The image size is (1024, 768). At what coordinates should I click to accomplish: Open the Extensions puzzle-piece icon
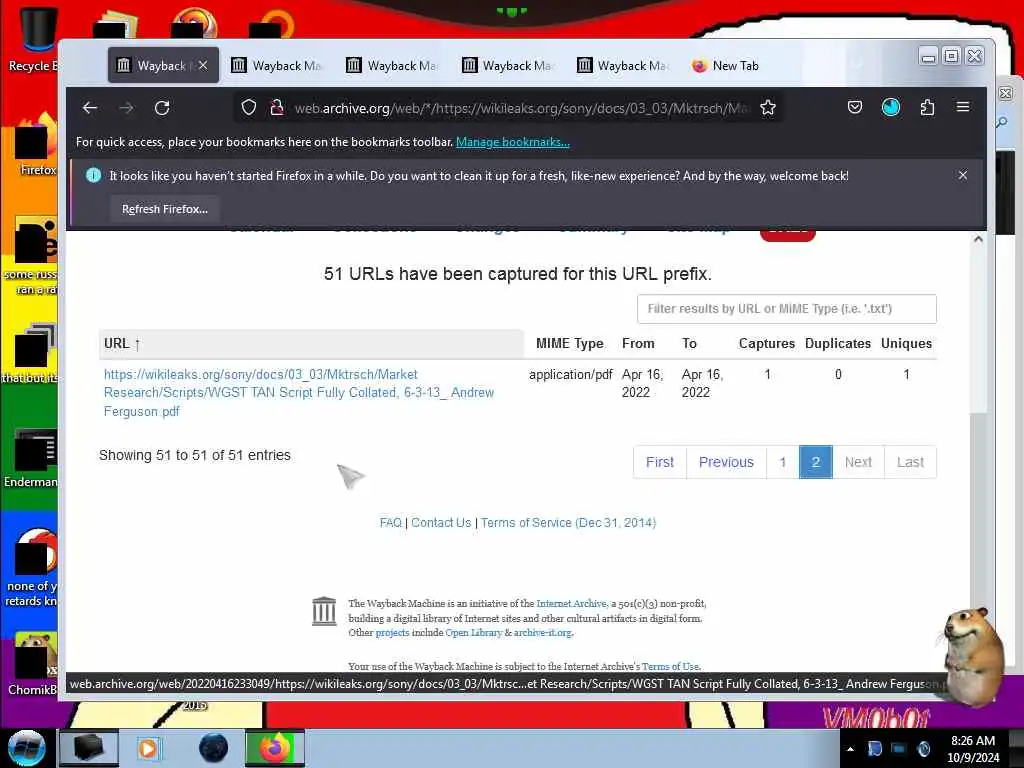pos(927,107)
